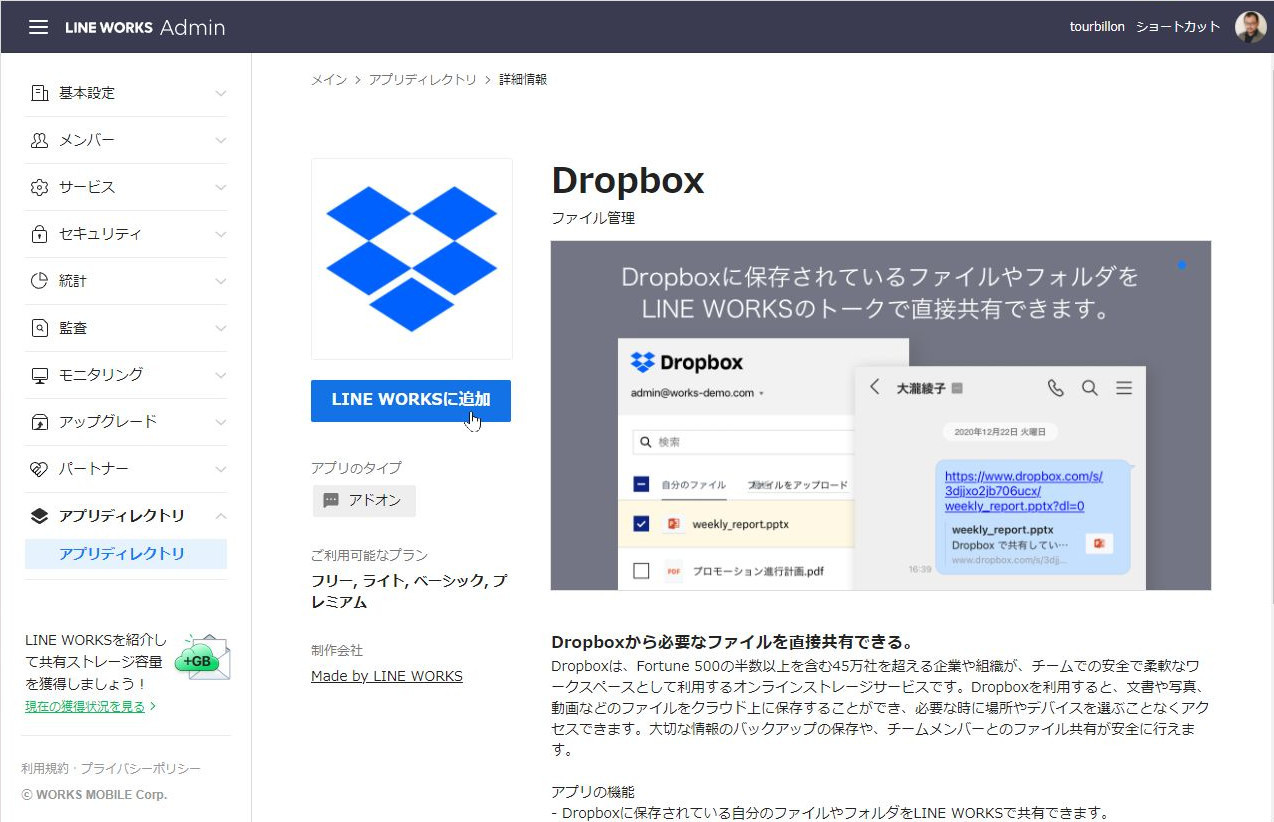Click the Dropbox app logo
This screenshot has width=1274, height=822.
pos(411,258)
